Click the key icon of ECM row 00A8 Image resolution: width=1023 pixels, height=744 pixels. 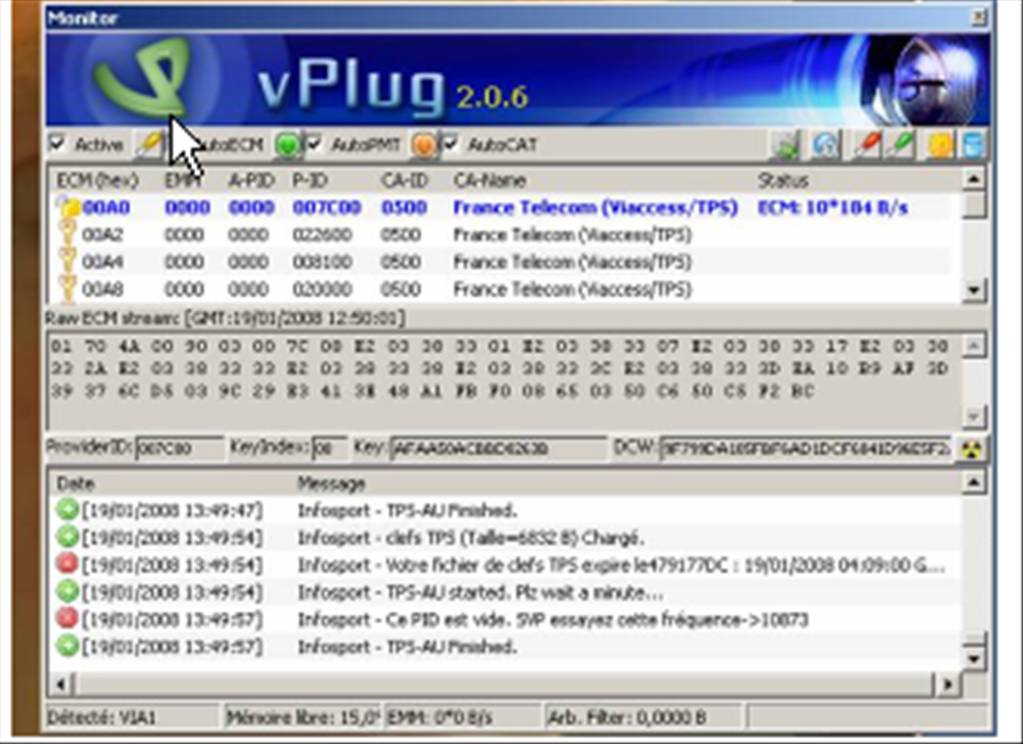(x=68, y=288)
